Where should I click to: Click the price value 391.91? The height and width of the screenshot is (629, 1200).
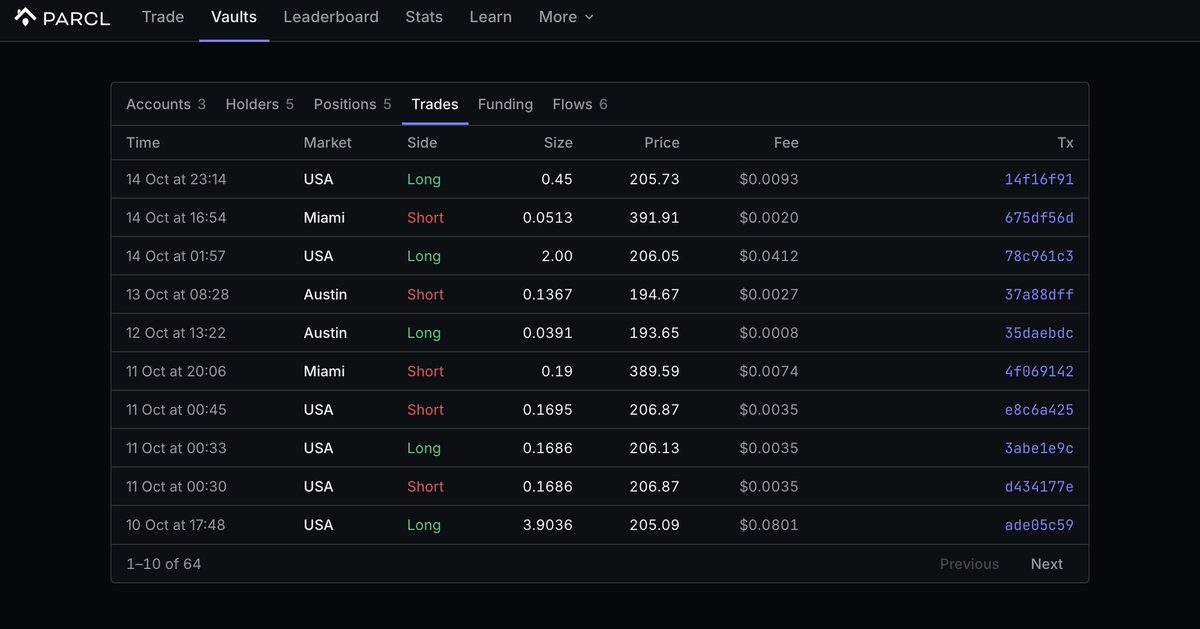(x=654, y=218)
